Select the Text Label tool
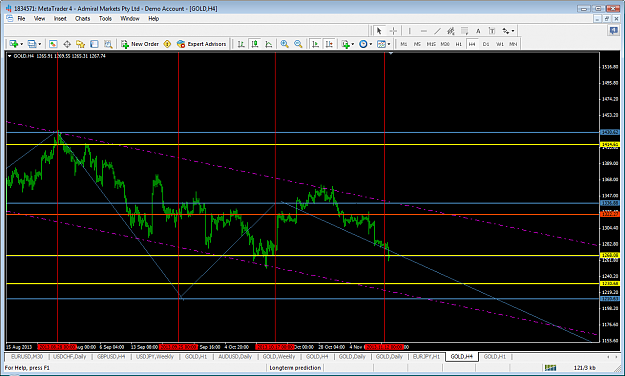 click(492, 31)
